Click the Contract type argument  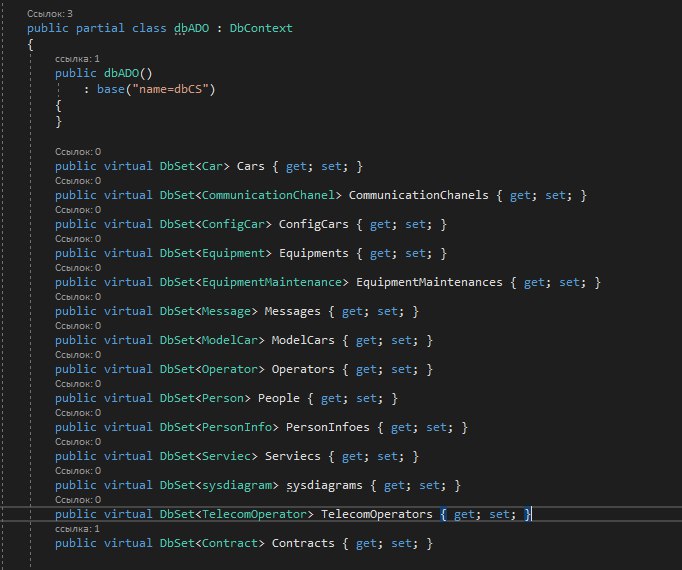pos(230,543)
